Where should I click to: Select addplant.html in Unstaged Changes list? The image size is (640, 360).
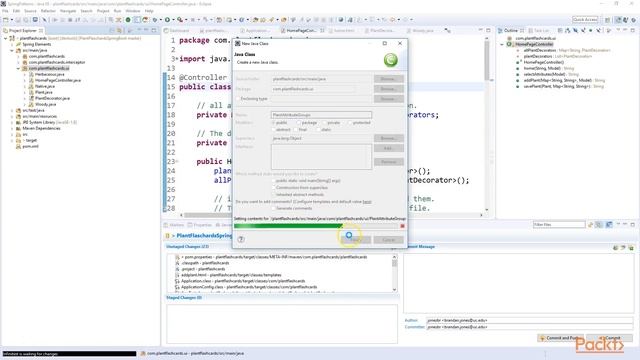(231, 275)
